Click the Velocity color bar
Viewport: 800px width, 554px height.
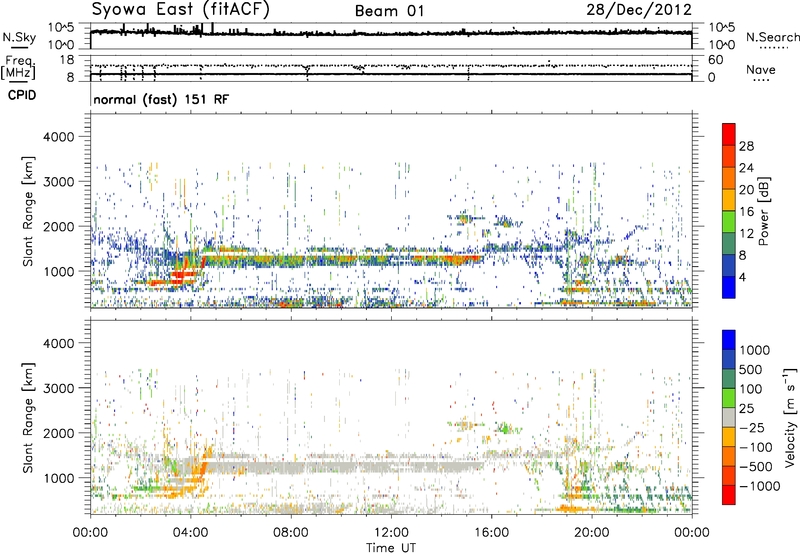tap(729, 417)
